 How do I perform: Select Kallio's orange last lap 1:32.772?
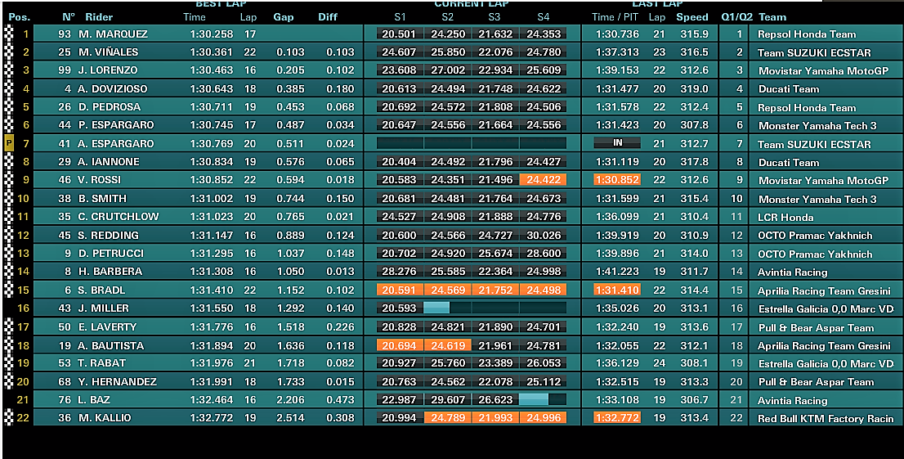click(617, 418)
